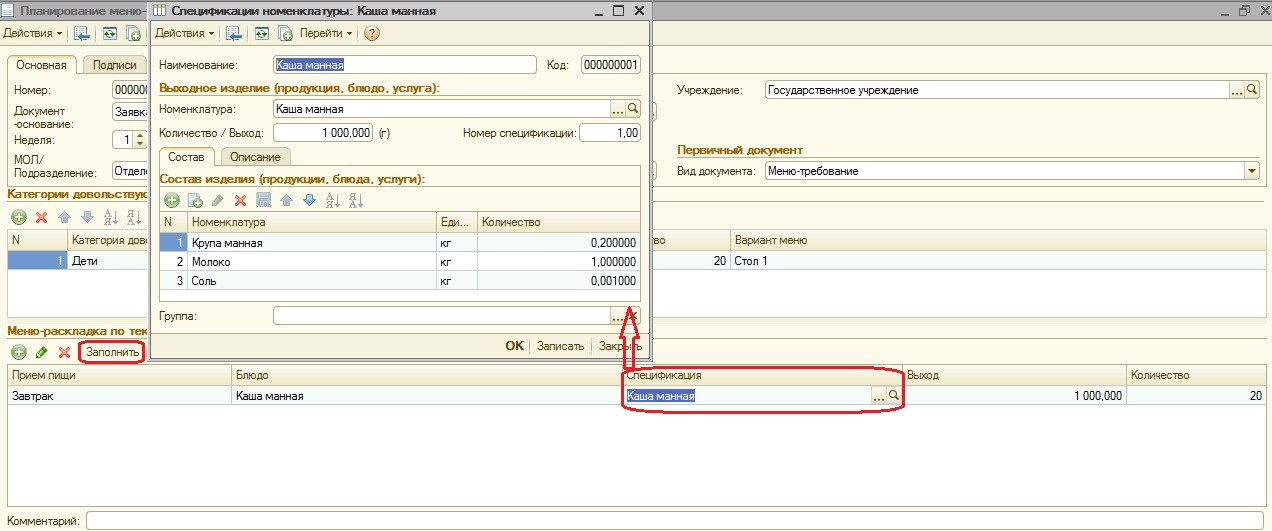Open the Вид документа dropdown list

(x=1251, y=171)
